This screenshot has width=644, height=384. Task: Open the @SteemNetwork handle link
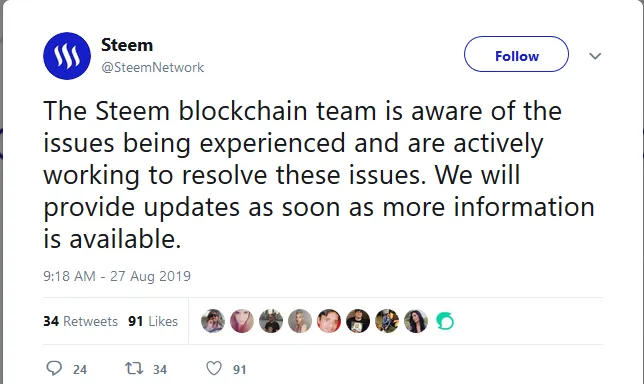152,67
